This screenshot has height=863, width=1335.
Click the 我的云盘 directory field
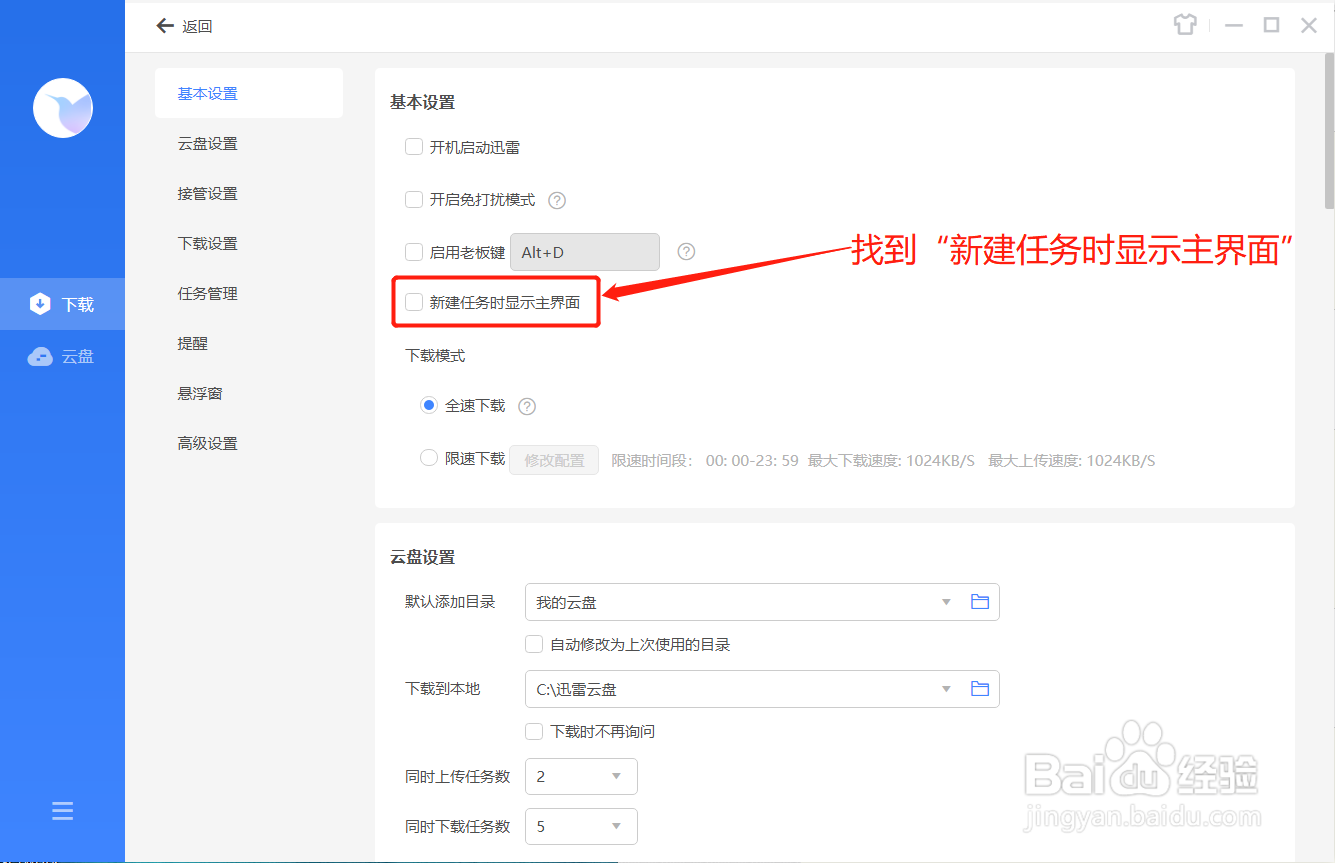(x=762, y=602)
